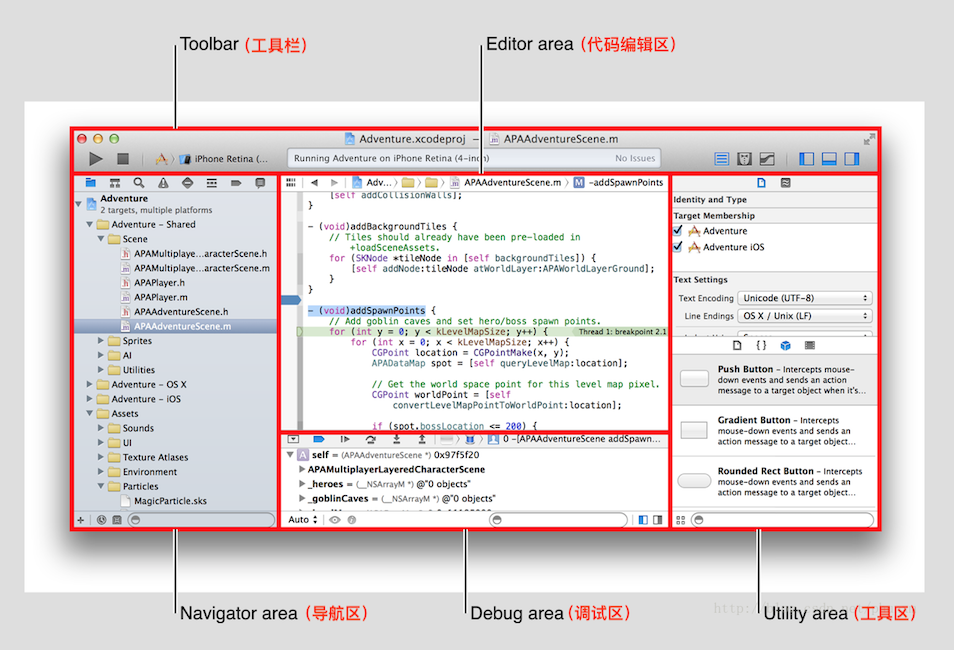Open the Issue navigator
The width and height of the screenshot is (954, 650).
tap(163, 183)
